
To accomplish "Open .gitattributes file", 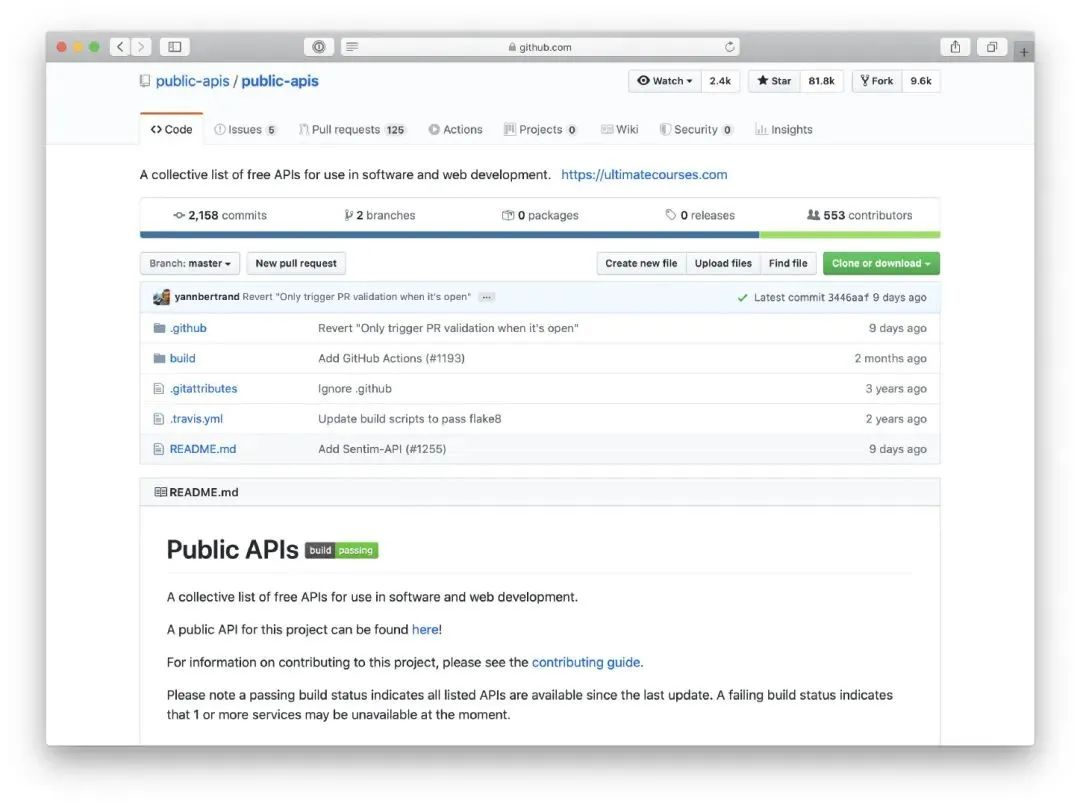I will click(x=203, y=389).
